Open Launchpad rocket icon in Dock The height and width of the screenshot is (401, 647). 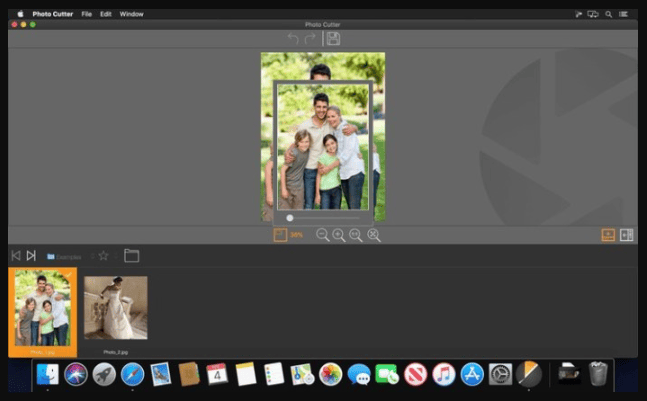(x=104, y=374)
